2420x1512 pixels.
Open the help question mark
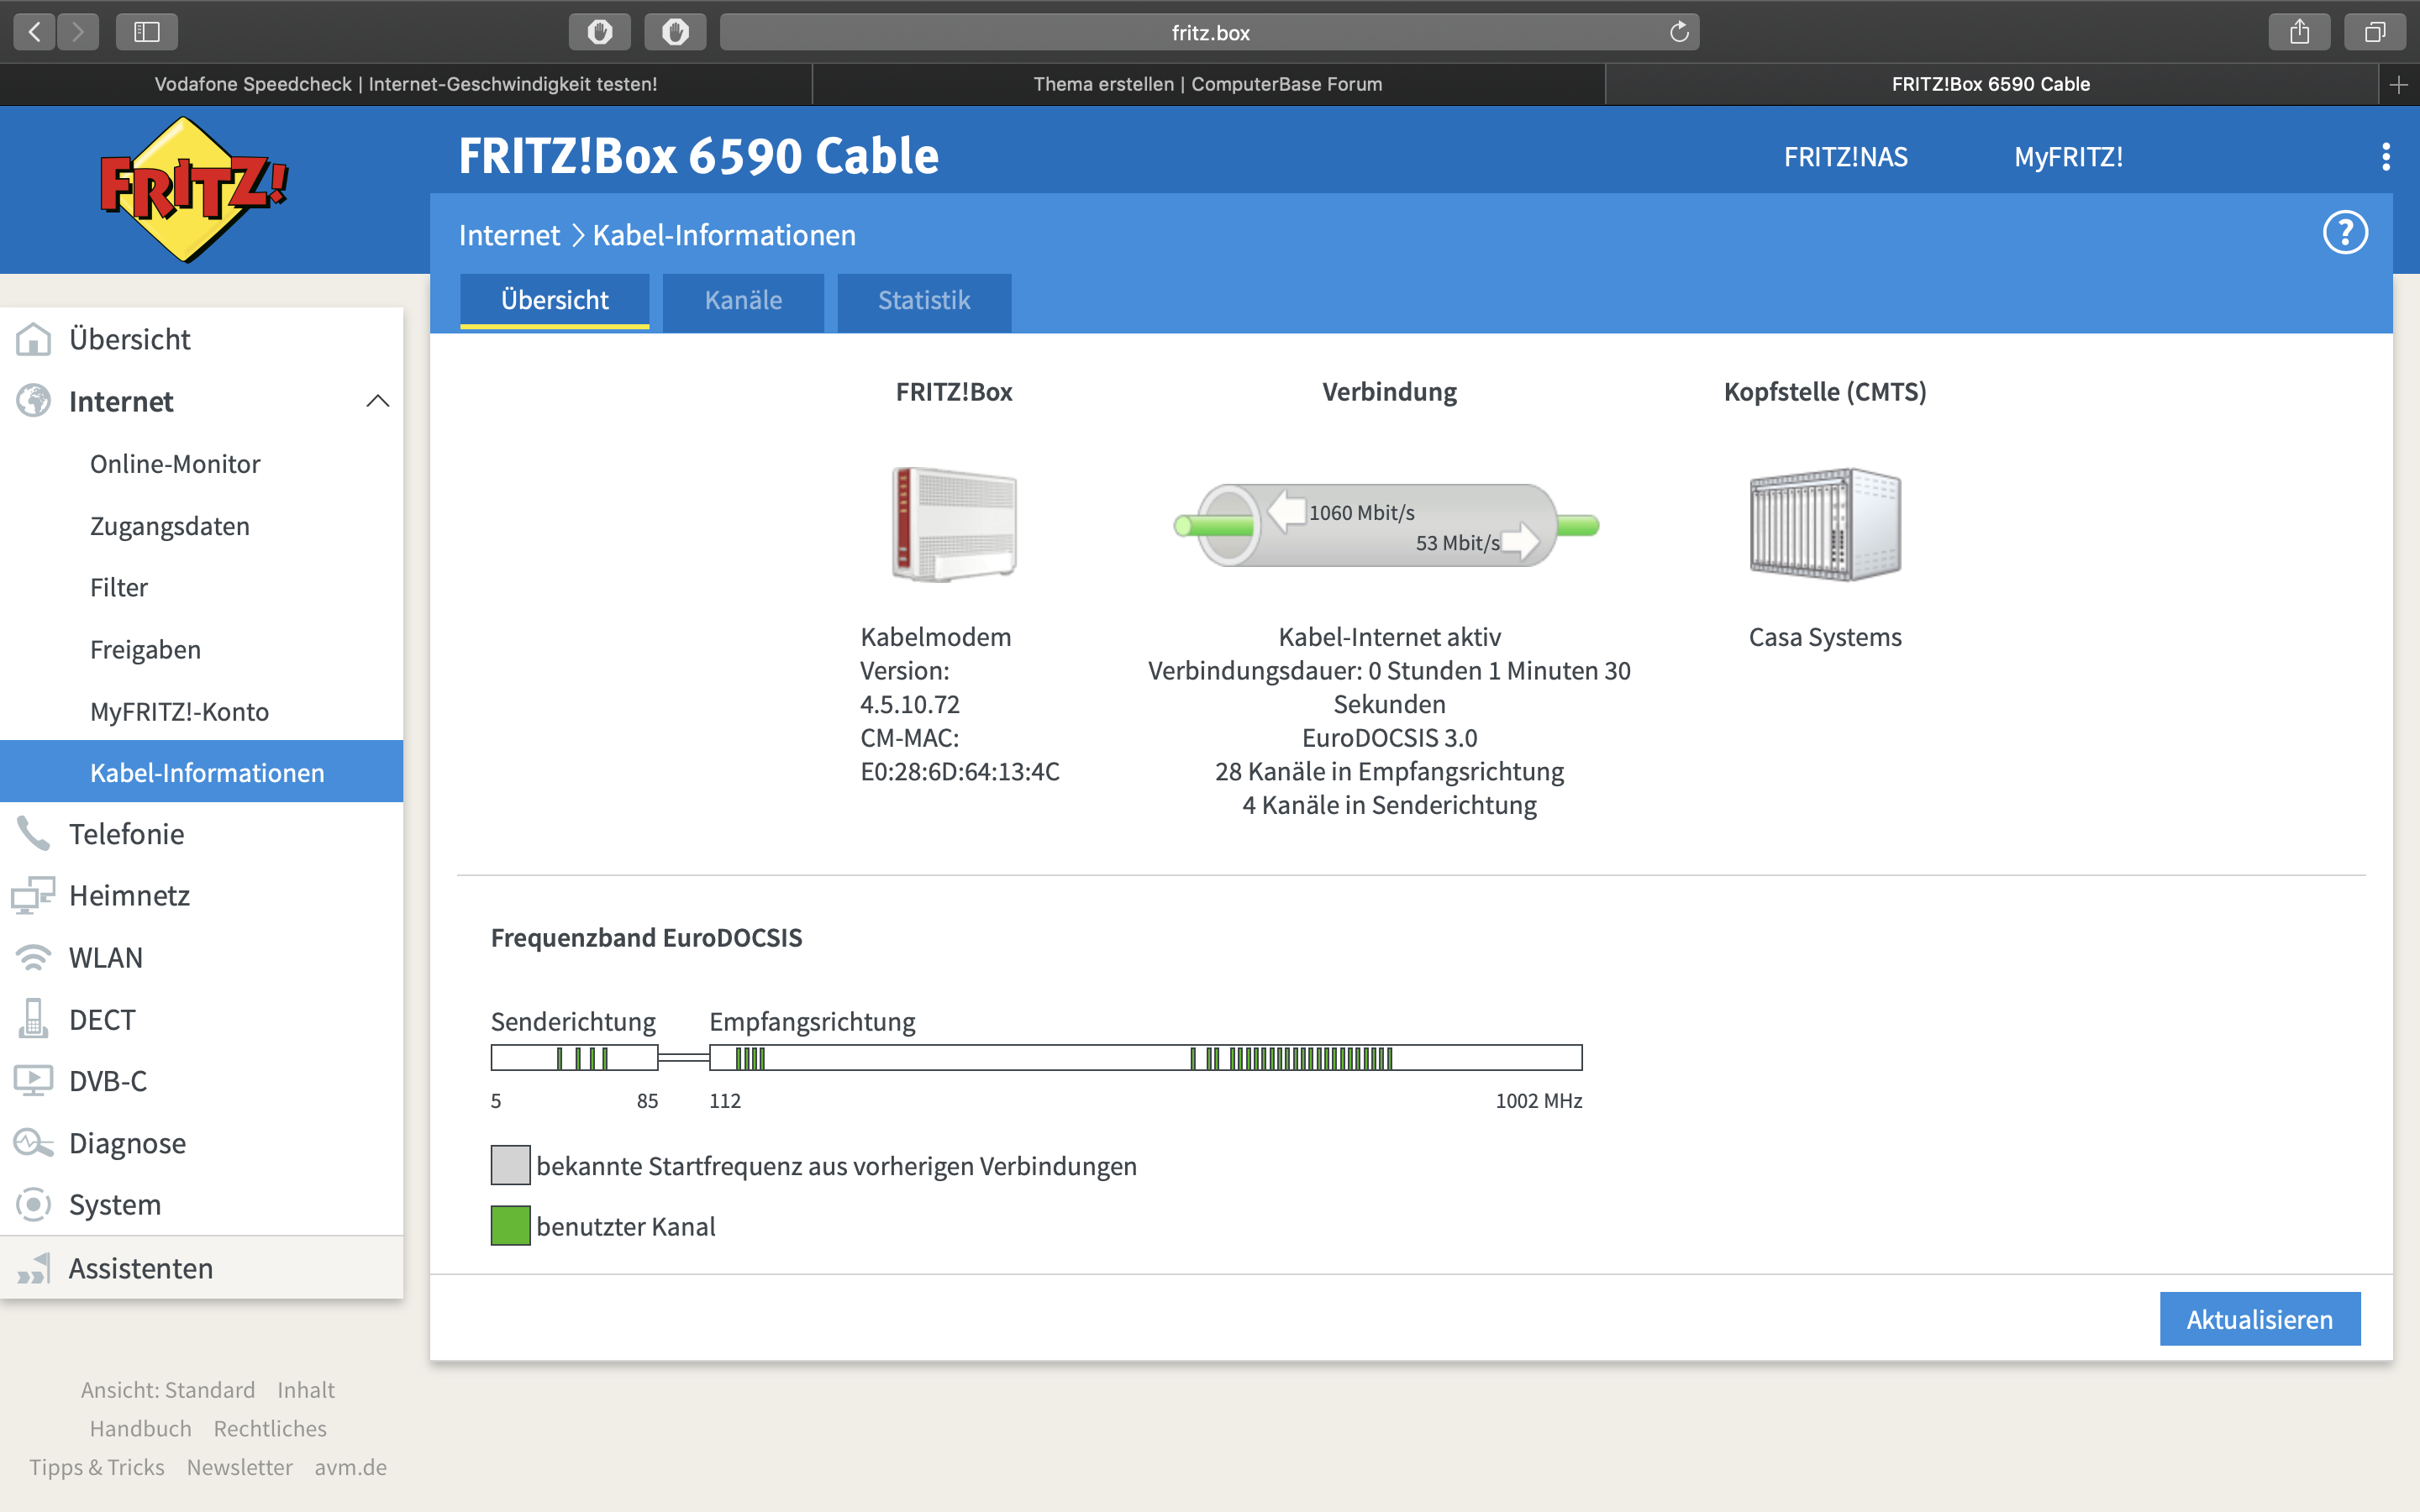point(2345,233)
